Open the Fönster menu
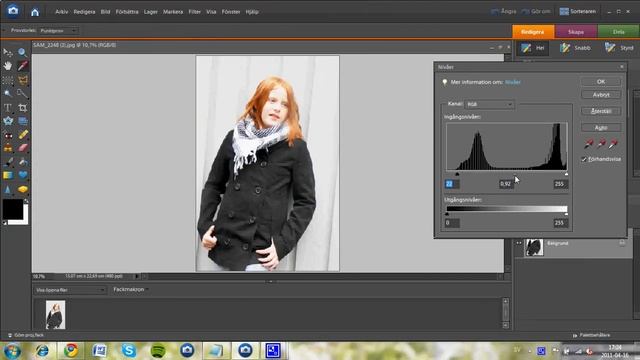Image resolution: width=640 pixels, height=360 pixels. tap(231, 12)
